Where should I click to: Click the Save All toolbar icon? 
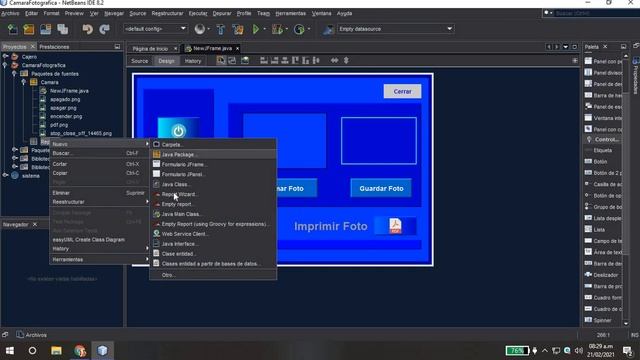[63, 29]
